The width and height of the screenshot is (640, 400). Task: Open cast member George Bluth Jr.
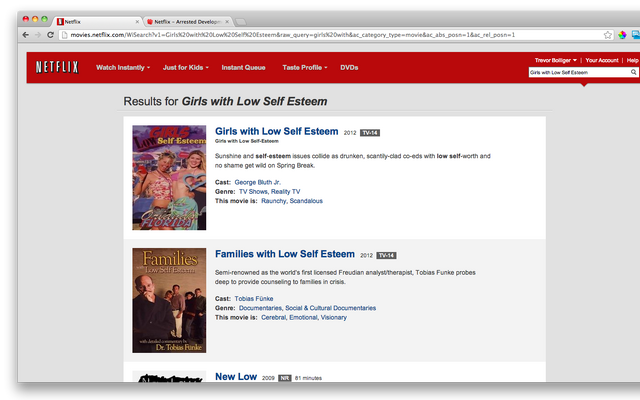(258, 182)
